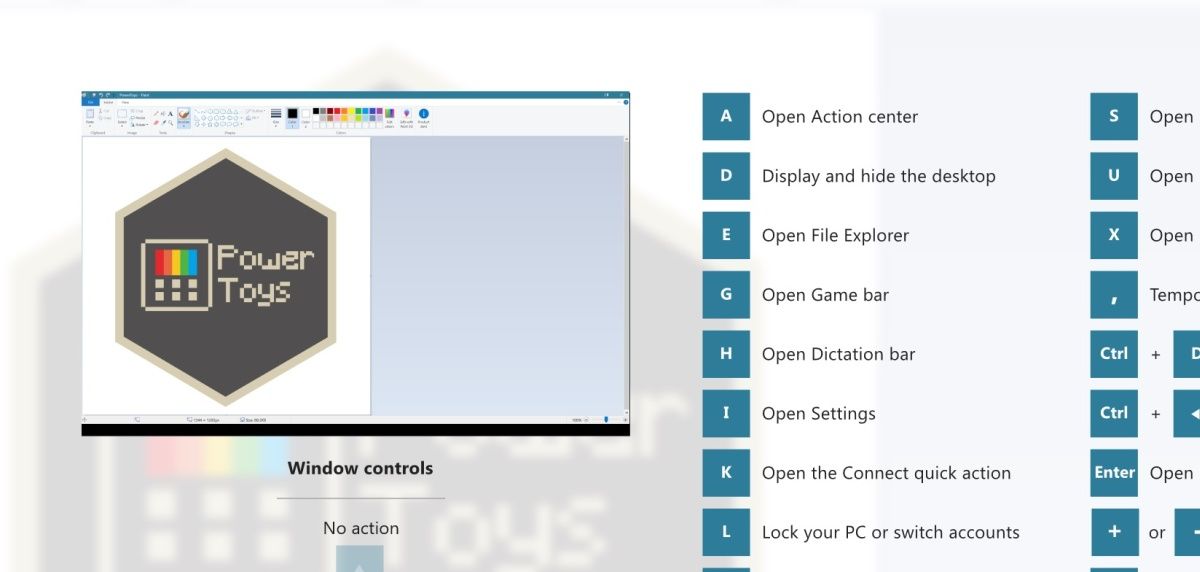Click the Enter key tile

[x=1113, y=473]
